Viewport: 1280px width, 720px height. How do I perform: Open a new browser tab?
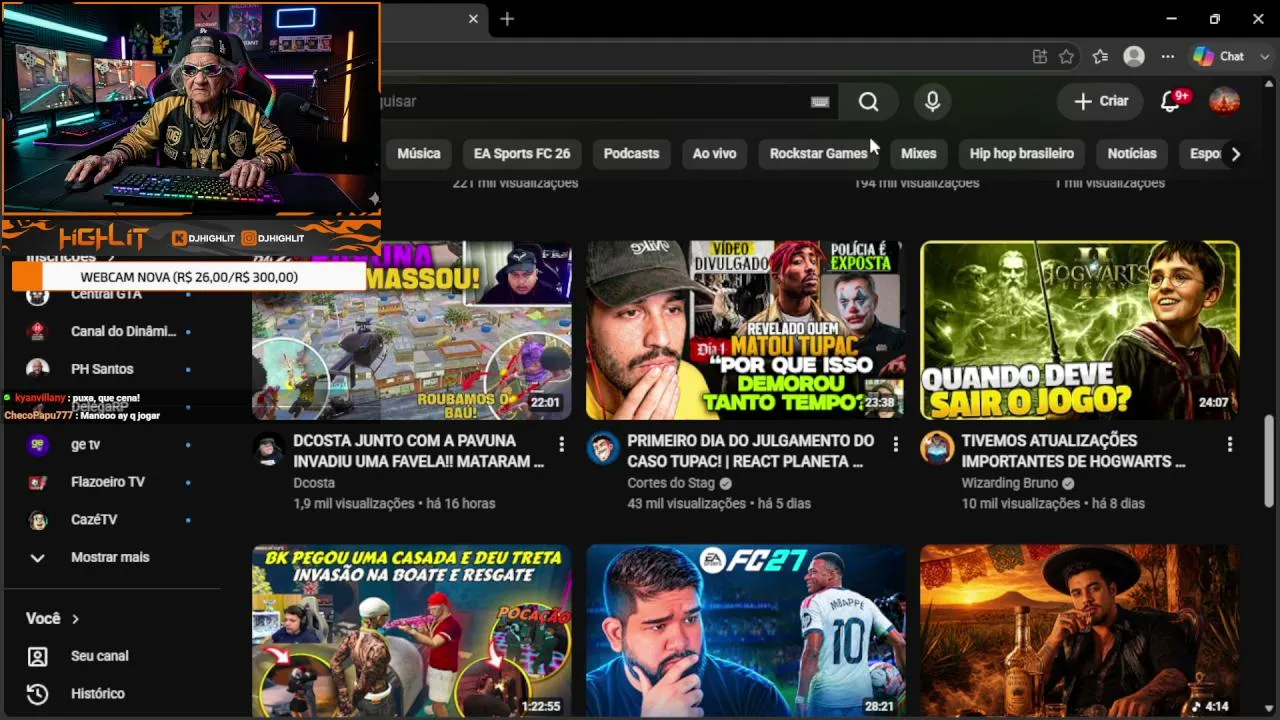point(507,19)
